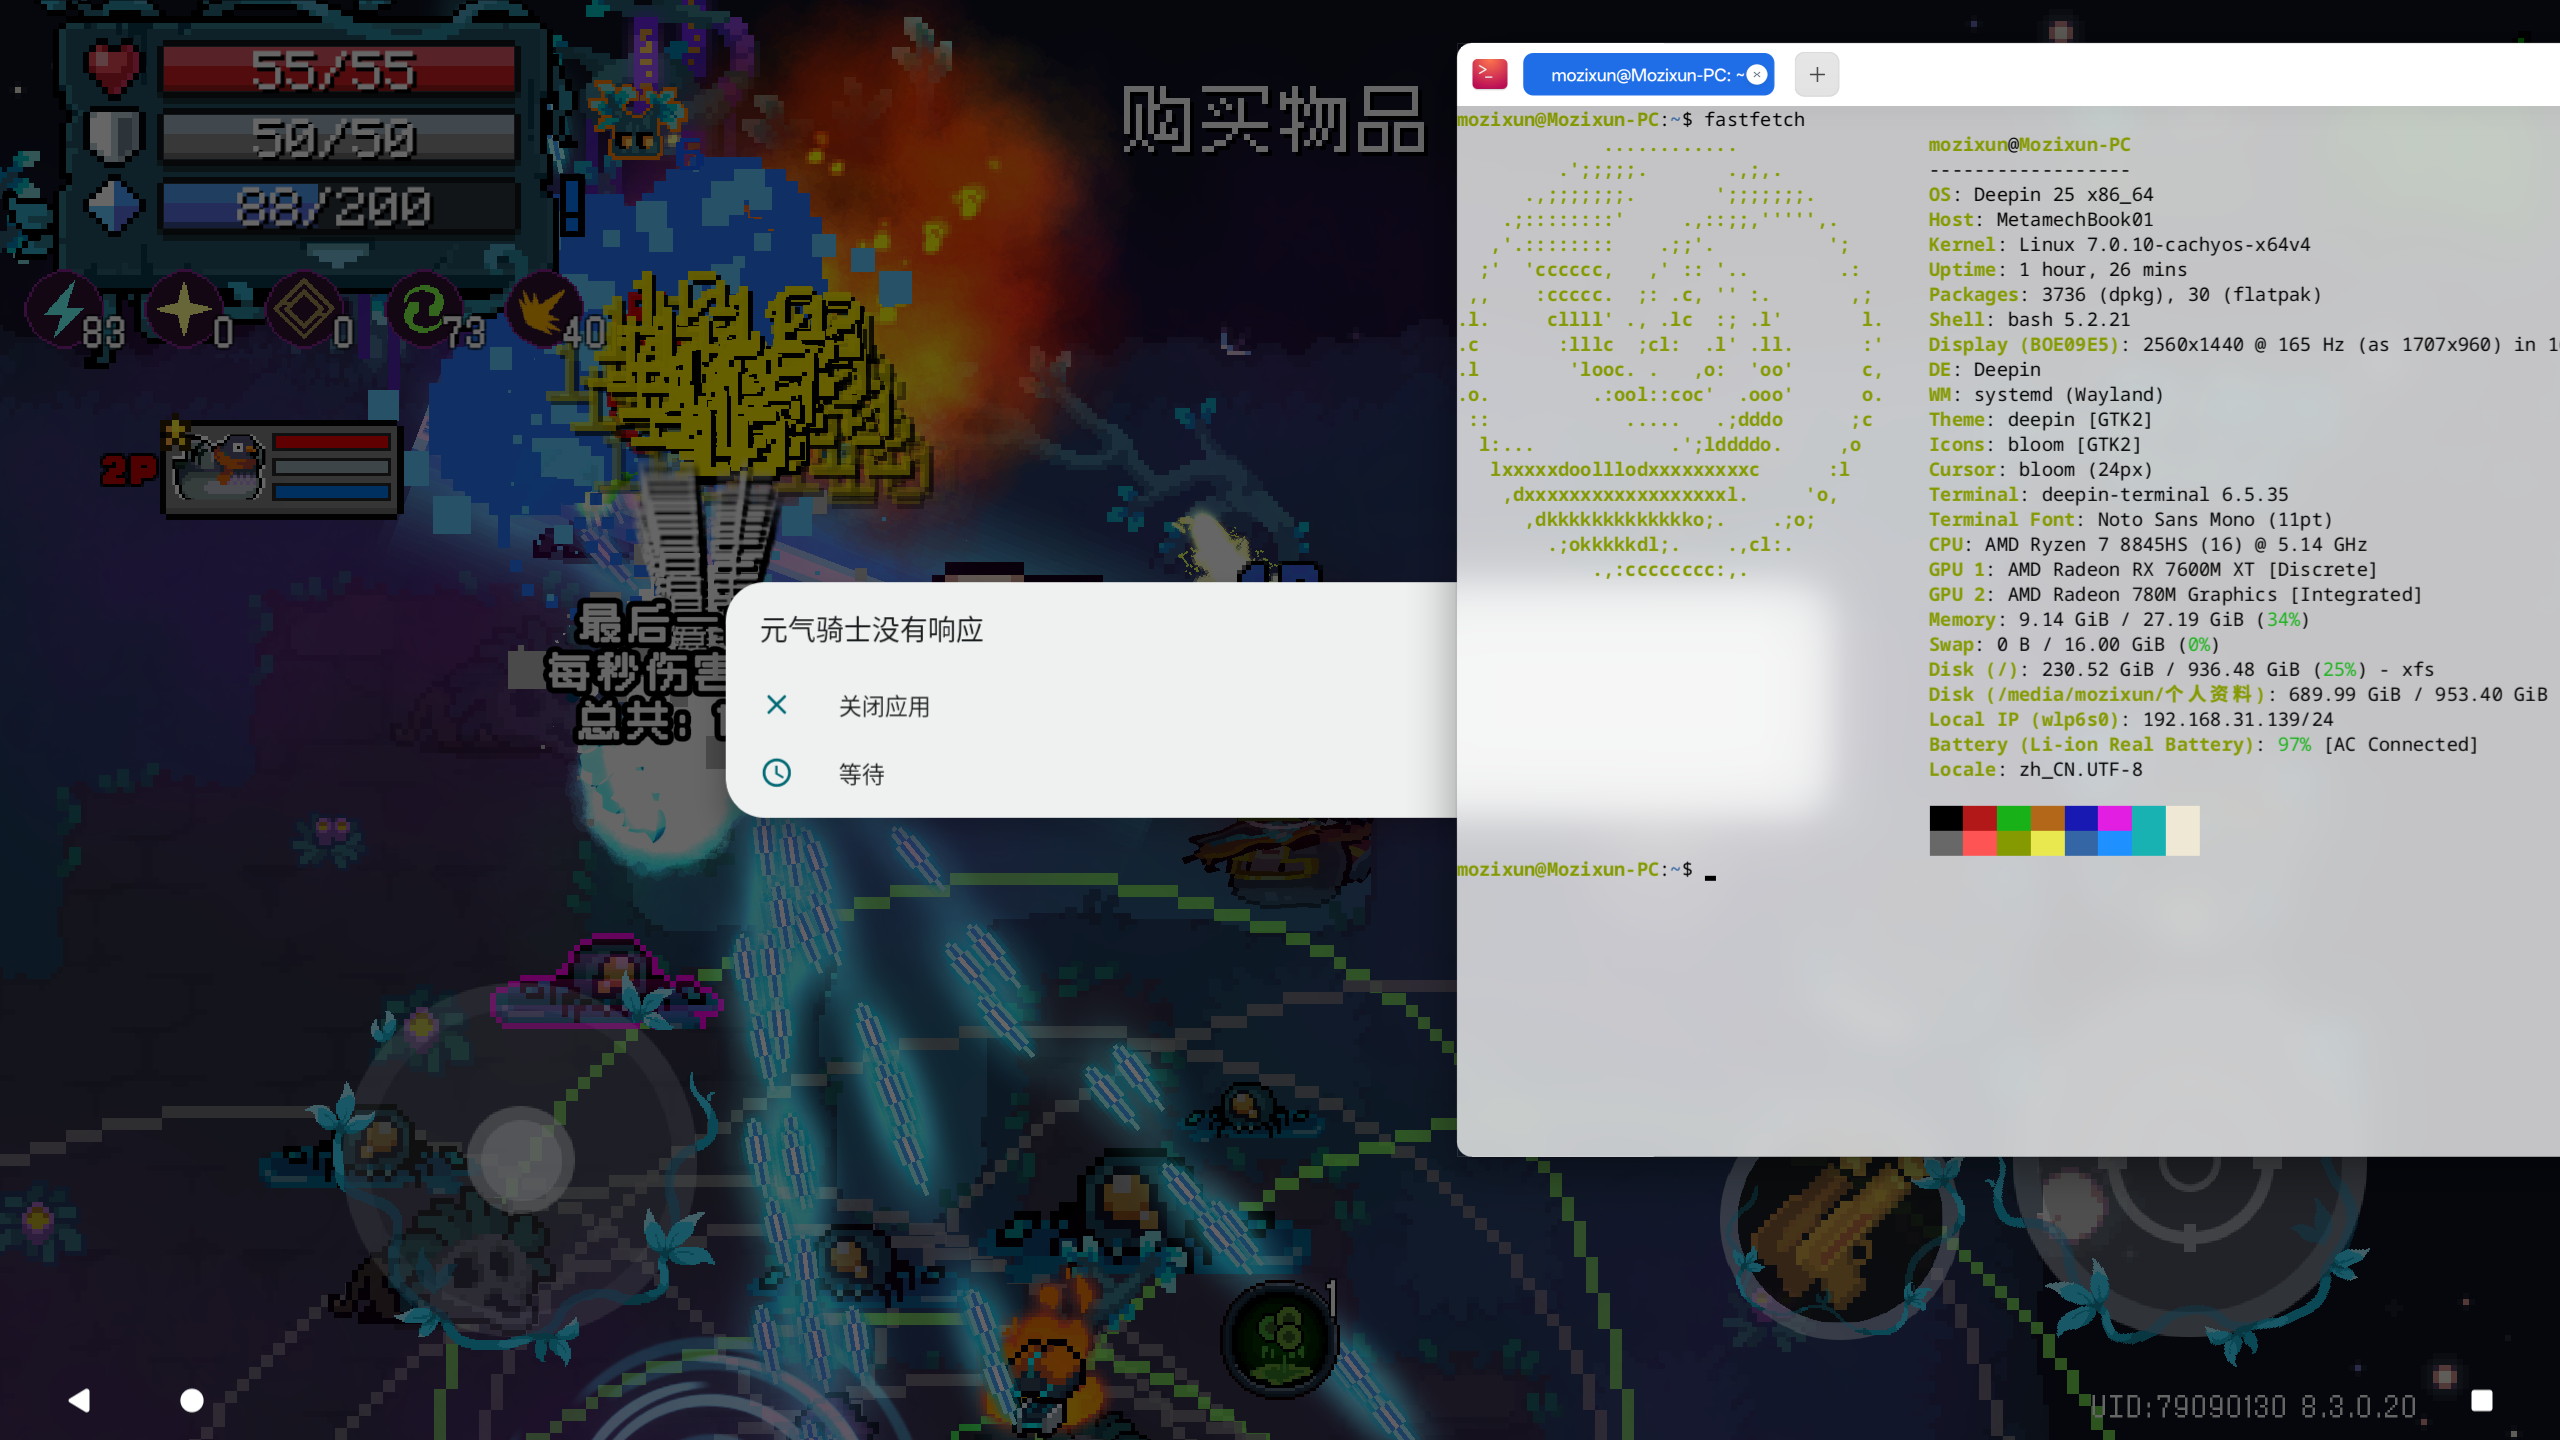The height and width of the screenshot is (1440, 2560).
Task: Click the green color swatch in terminal palette
Action: click(x=2013, y=818)
